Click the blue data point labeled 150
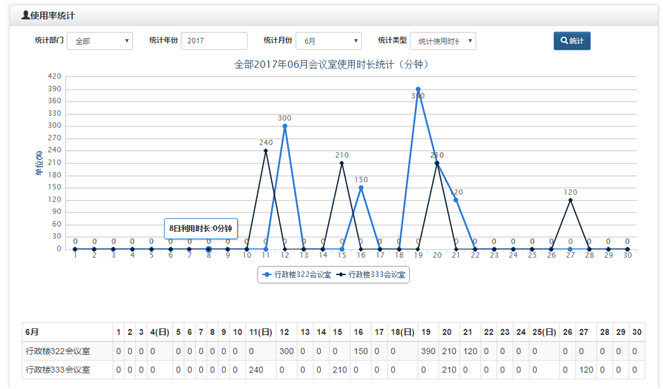 [361, 188]
